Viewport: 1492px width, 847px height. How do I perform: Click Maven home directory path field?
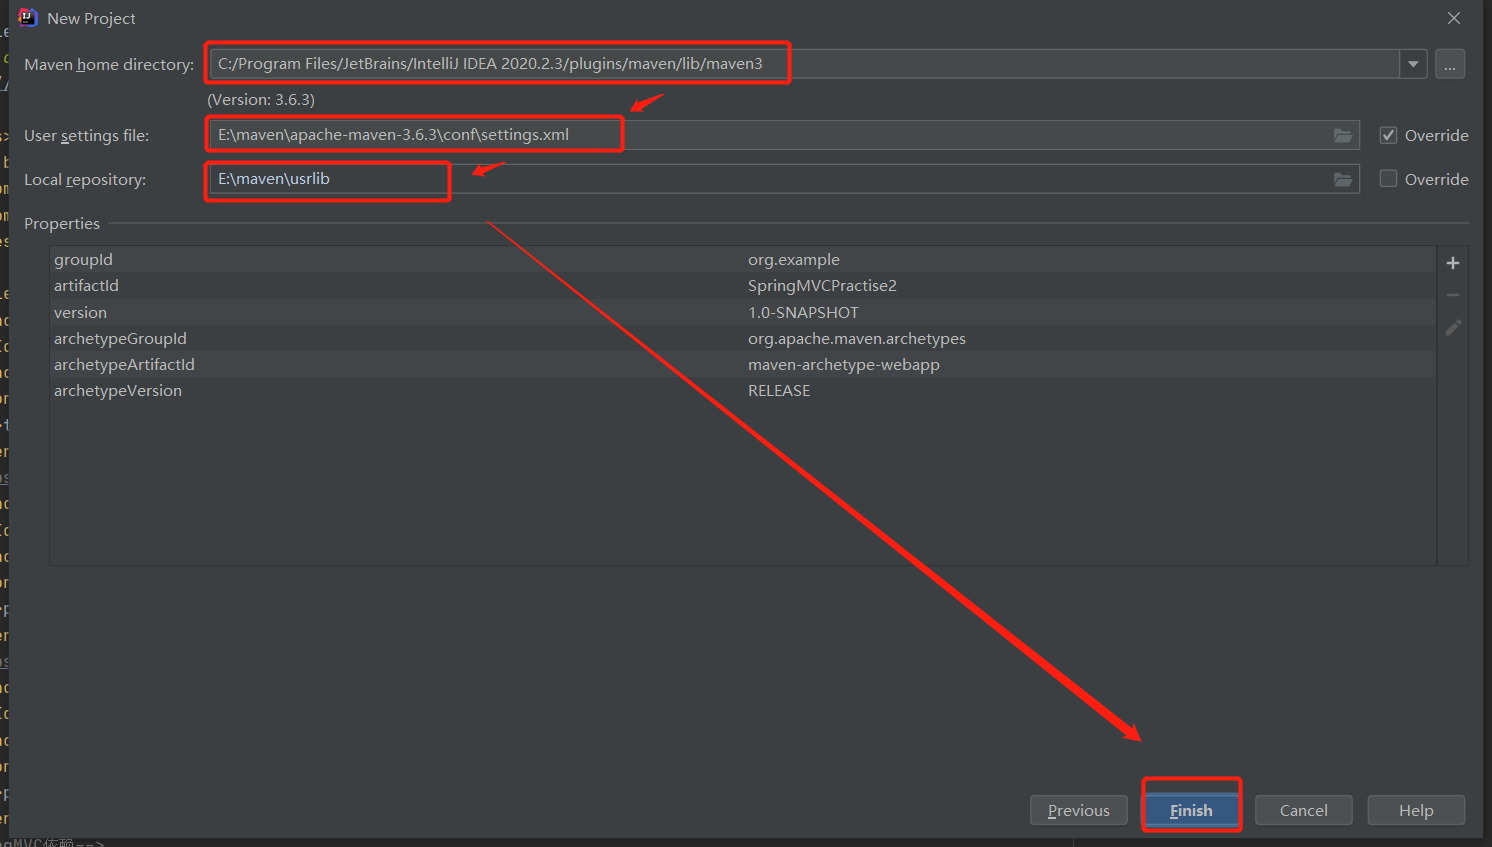[x=804, y=64]
